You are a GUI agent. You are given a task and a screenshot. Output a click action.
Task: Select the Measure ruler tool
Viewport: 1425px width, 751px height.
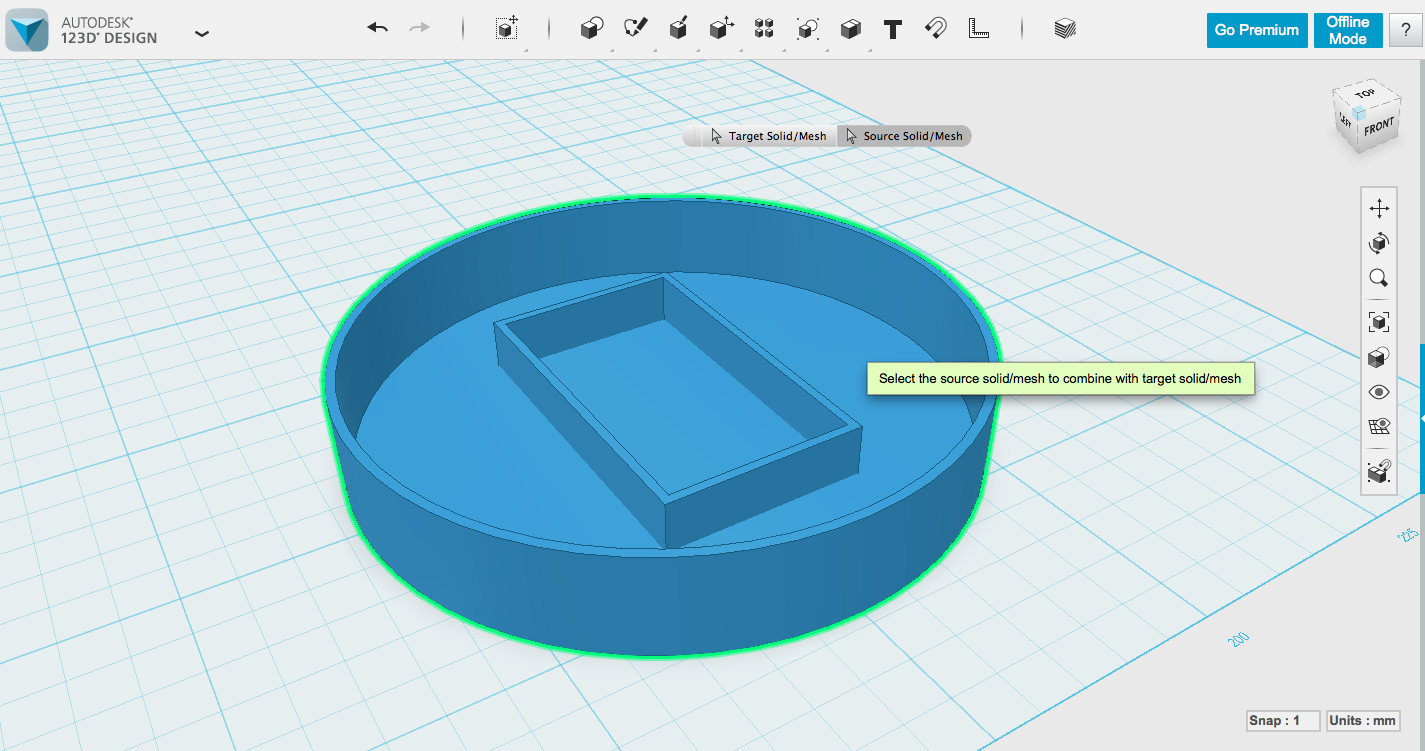[979, 29]
